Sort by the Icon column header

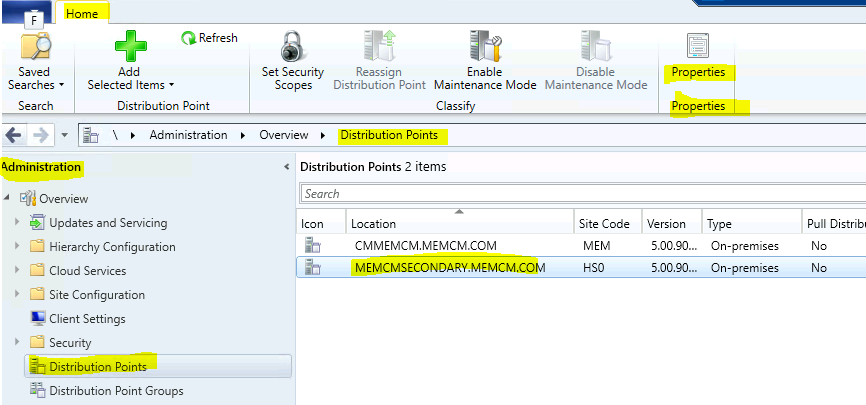coord(321,224)
